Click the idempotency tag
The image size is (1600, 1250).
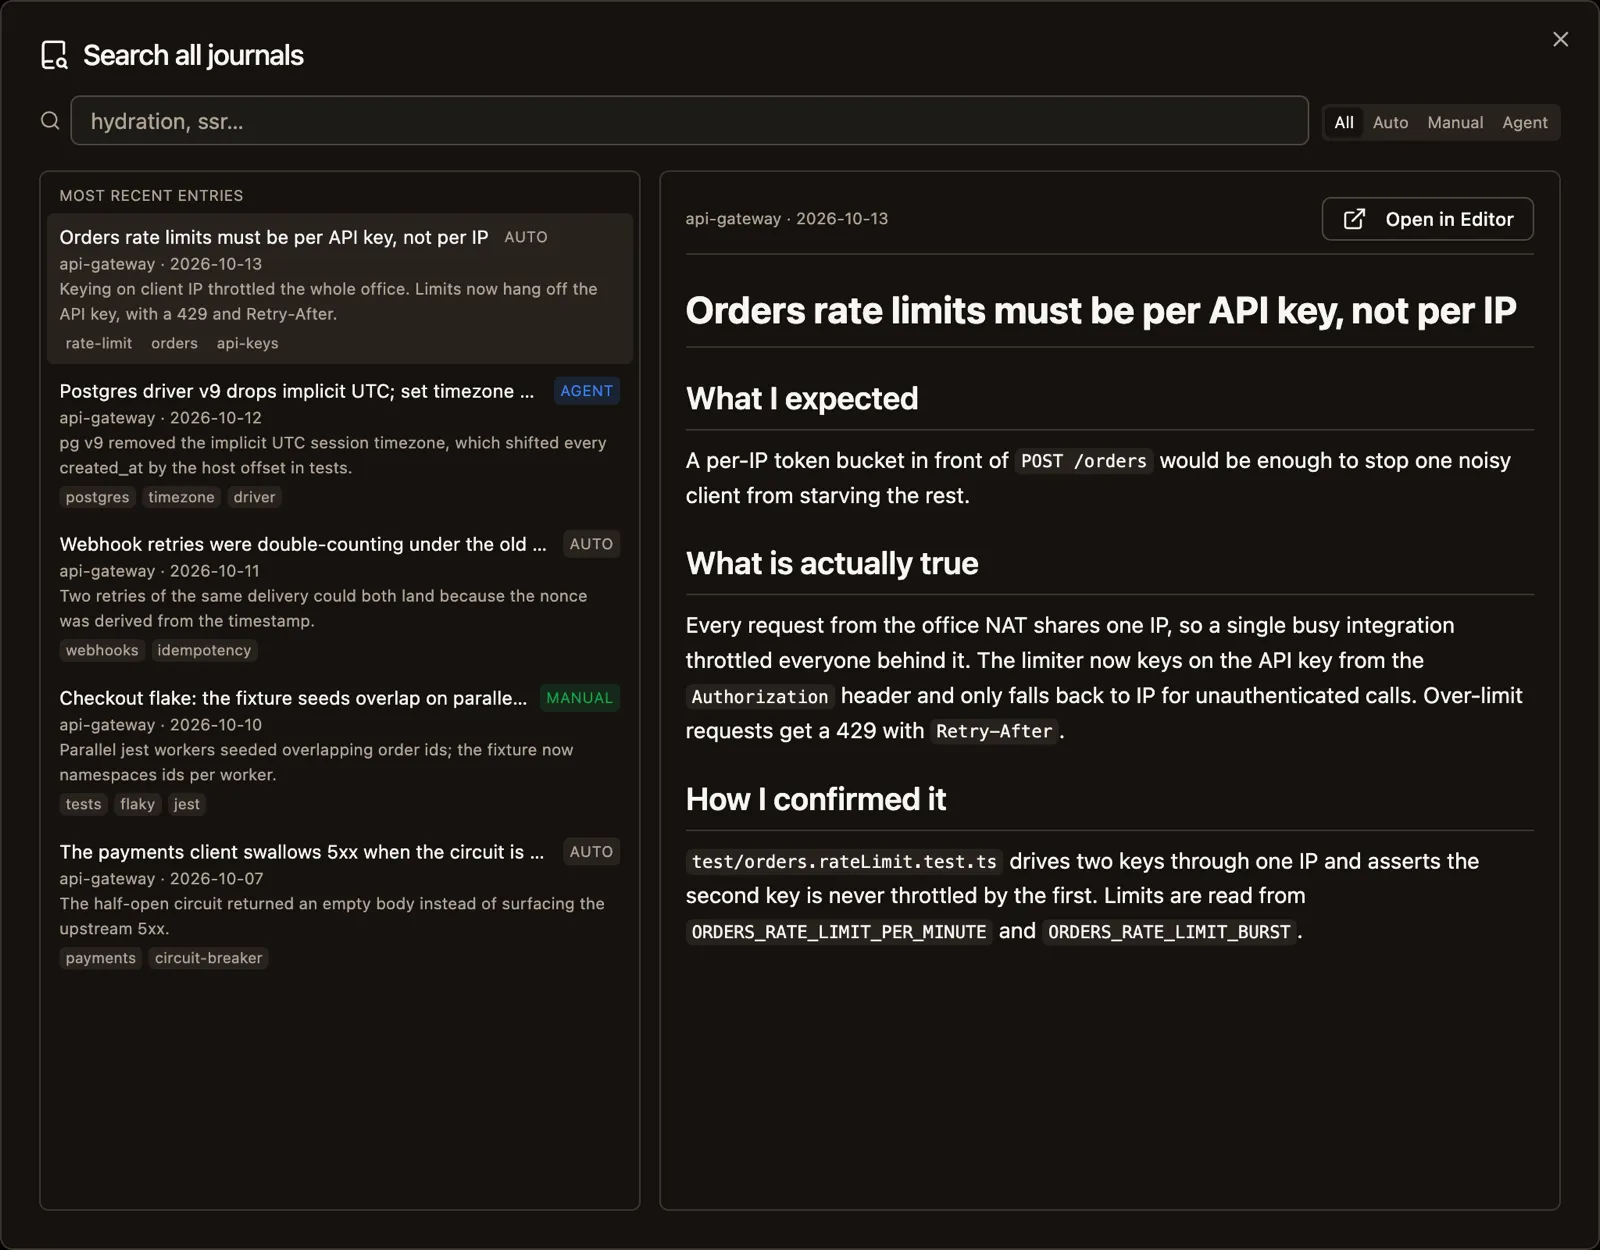coord(204,650)
